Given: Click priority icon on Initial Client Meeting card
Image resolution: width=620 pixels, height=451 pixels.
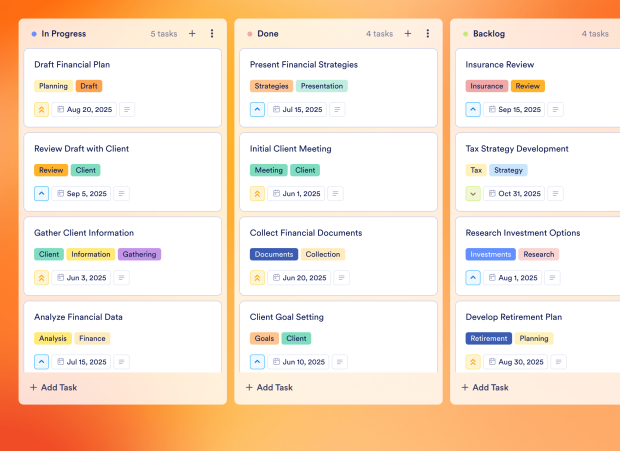Looking at the screenshot, I should [x=257, y=193].
